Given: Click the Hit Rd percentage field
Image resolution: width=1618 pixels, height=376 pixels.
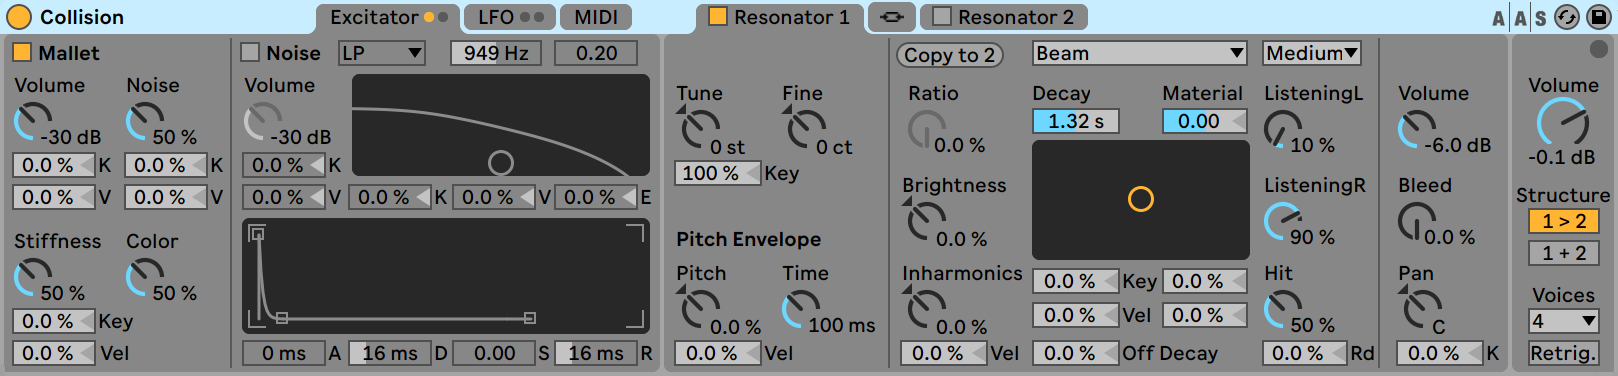Looking at the screenshot, I should (1305, 353).
